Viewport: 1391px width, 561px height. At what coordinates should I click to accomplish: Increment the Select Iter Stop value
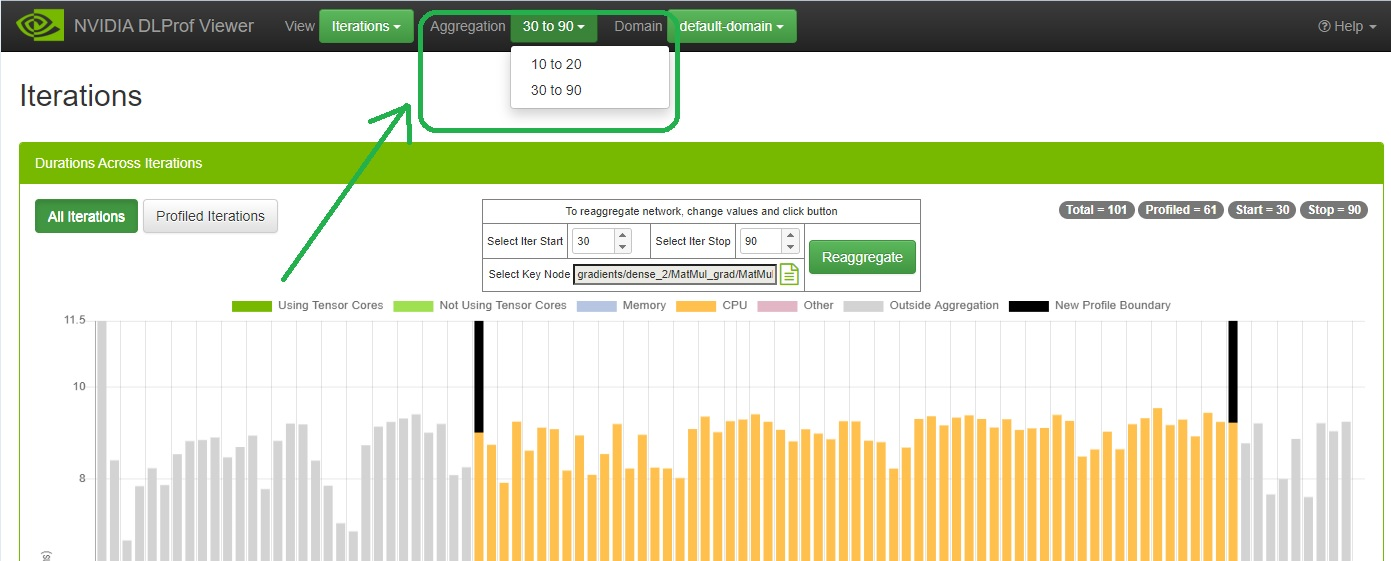pyautogui.click(x=790, y=236)
